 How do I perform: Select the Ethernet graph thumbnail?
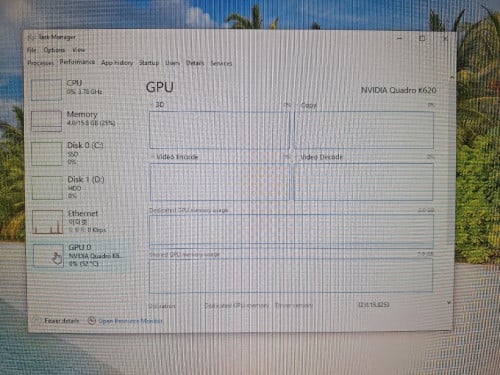[x=48, y=222]
